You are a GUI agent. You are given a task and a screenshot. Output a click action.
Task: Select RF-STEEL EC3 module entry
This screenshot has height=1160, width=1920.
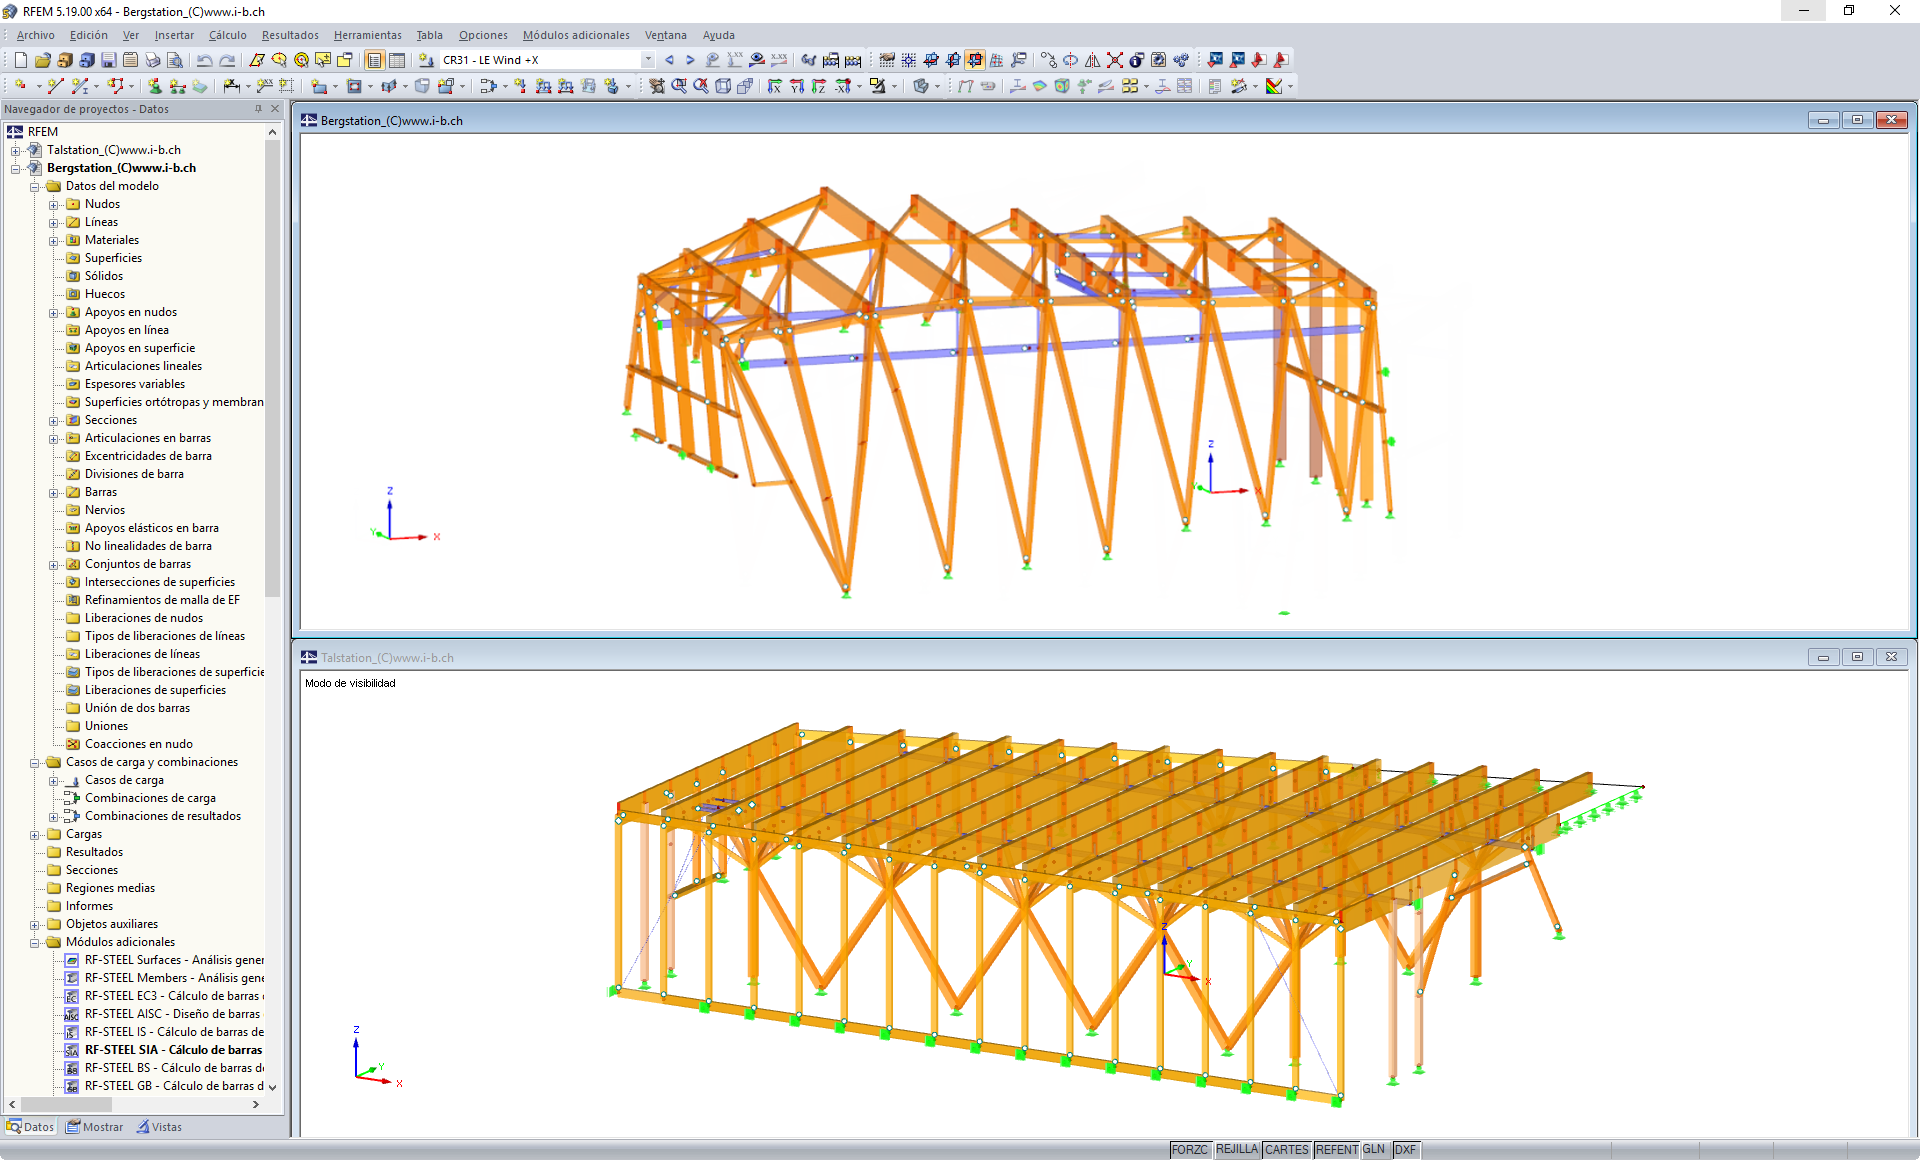tap(173, 996)
